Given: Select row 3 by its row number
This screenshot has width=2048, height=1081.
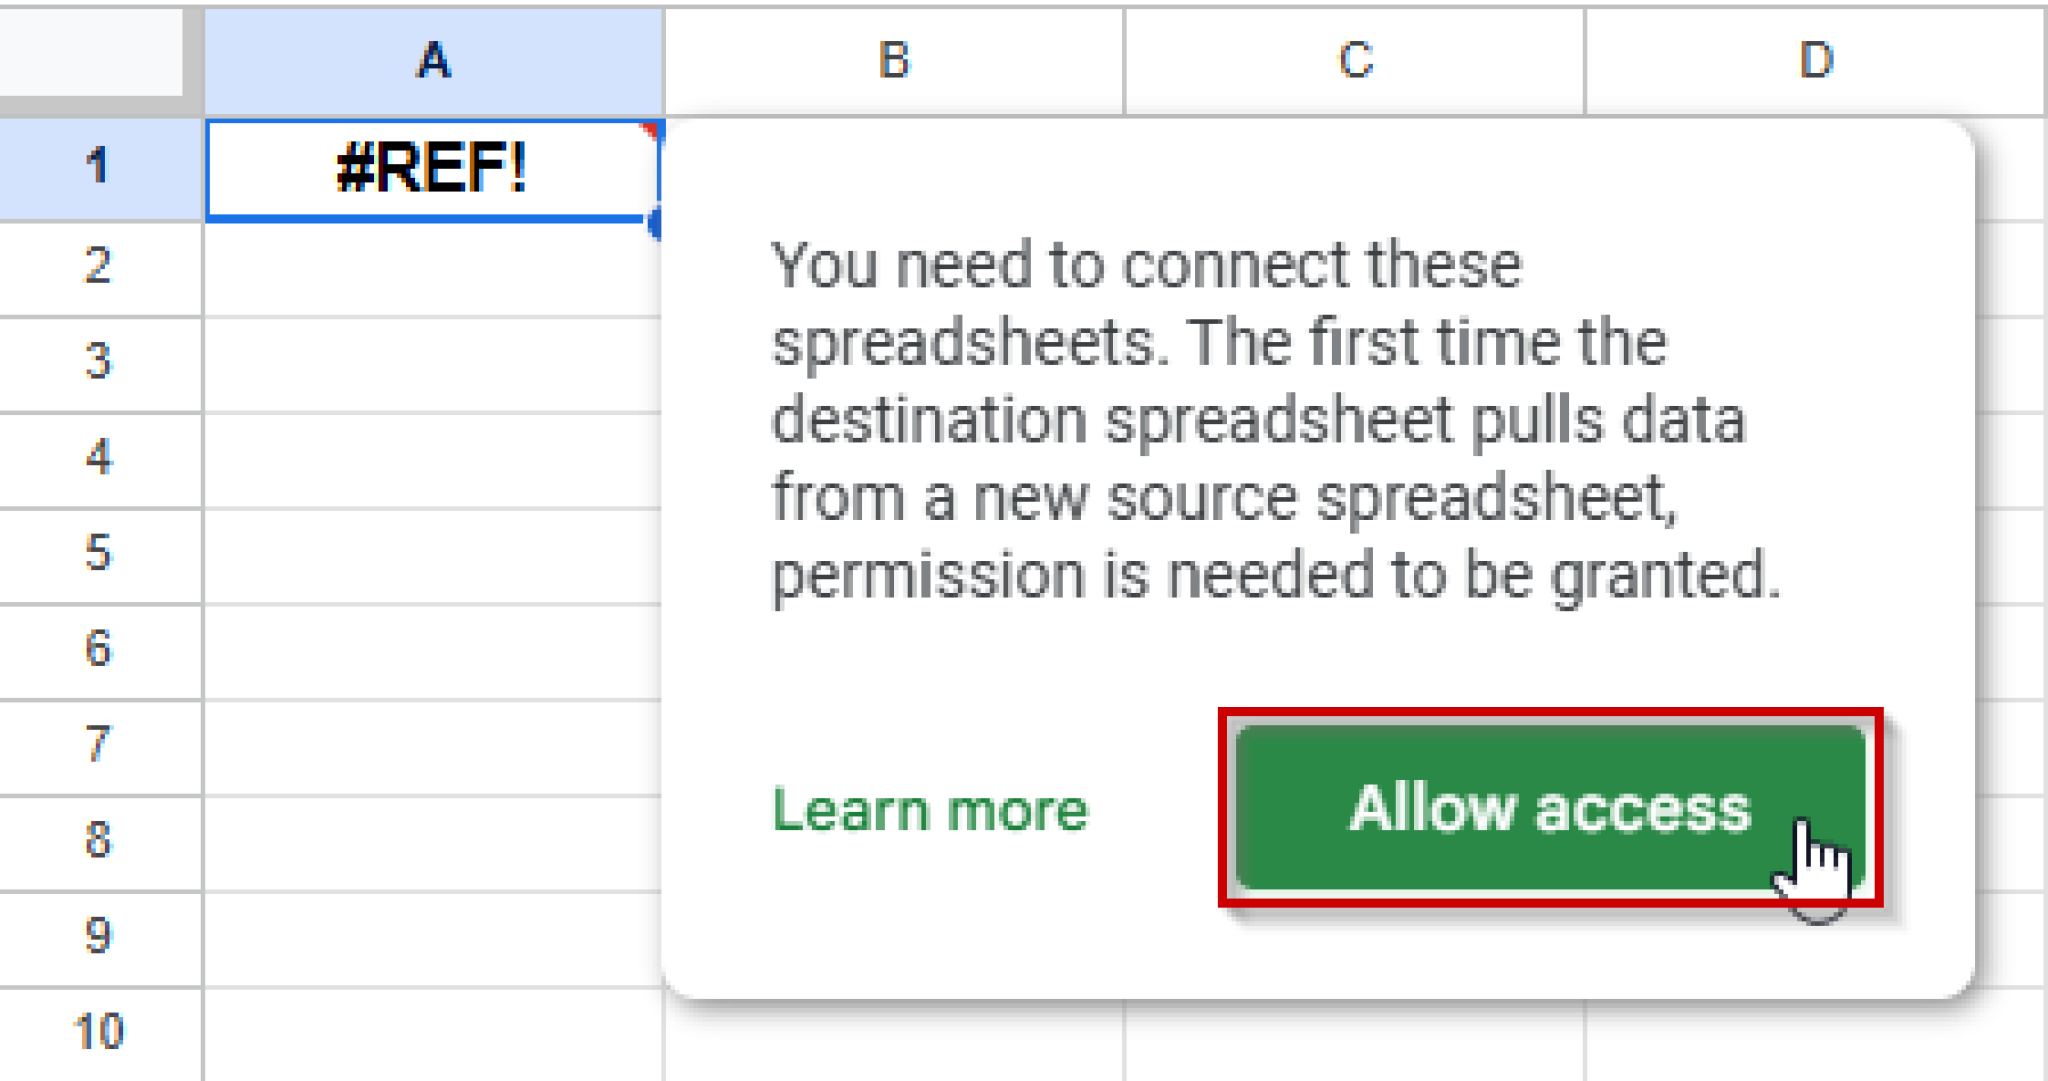Looking at the screenshot, I should click(x=97, y=362).
